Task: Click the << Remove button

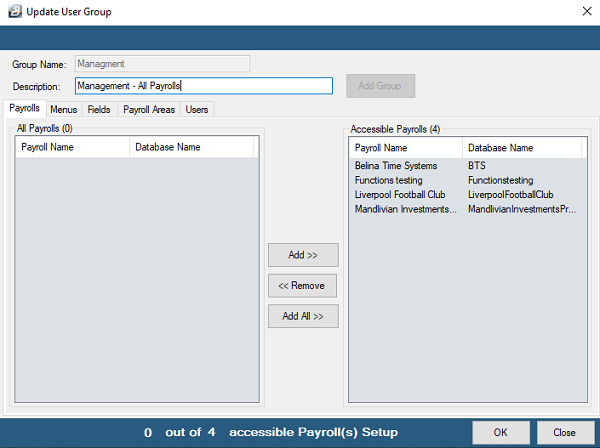Action: tap(302, 285)
